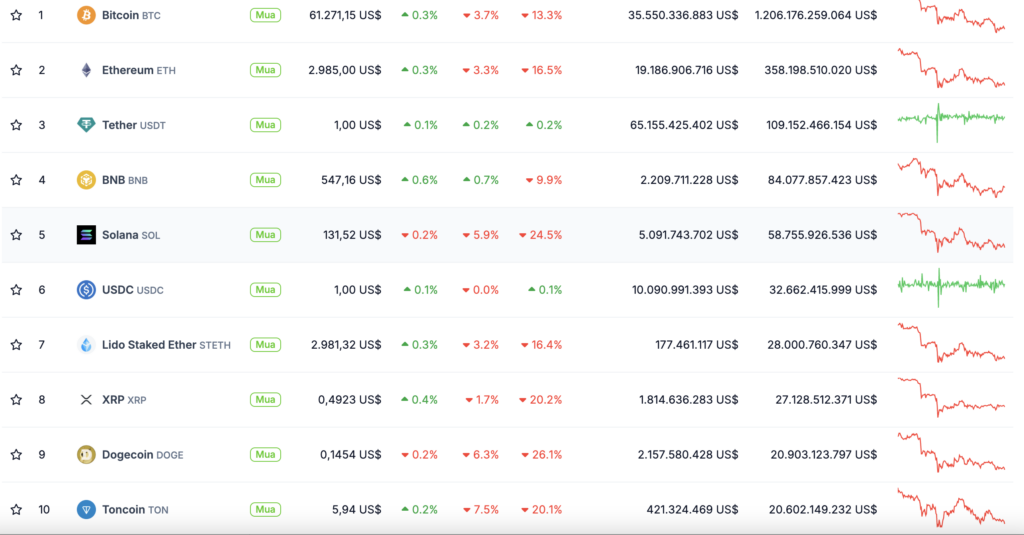Mark Tether as favorite with star
The width and height of the screenshot is (1024, 535).
tap(16, 125)
